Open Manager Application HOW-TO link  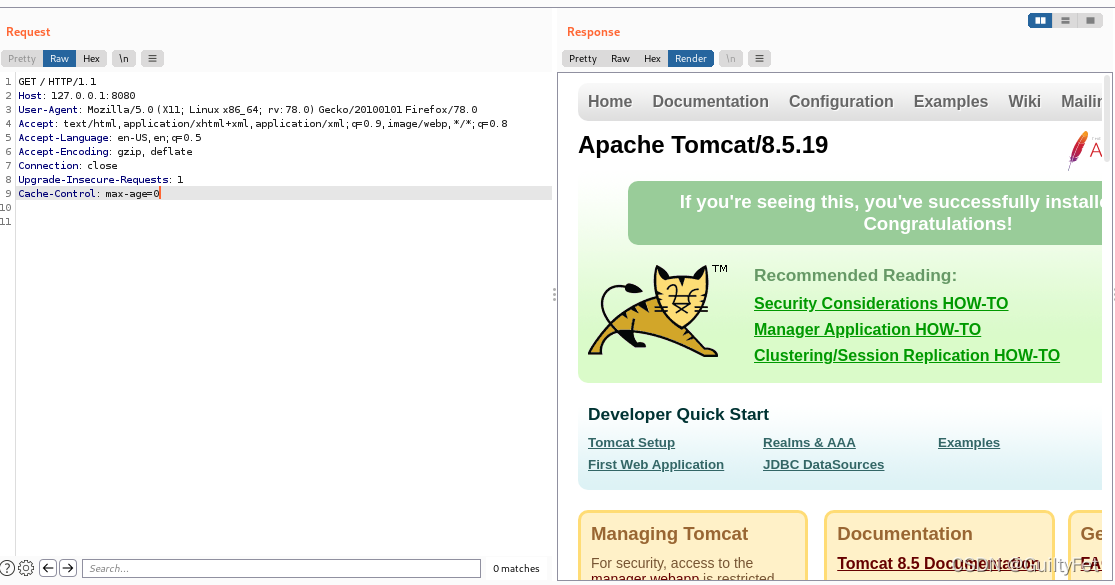tap(868, 330)
